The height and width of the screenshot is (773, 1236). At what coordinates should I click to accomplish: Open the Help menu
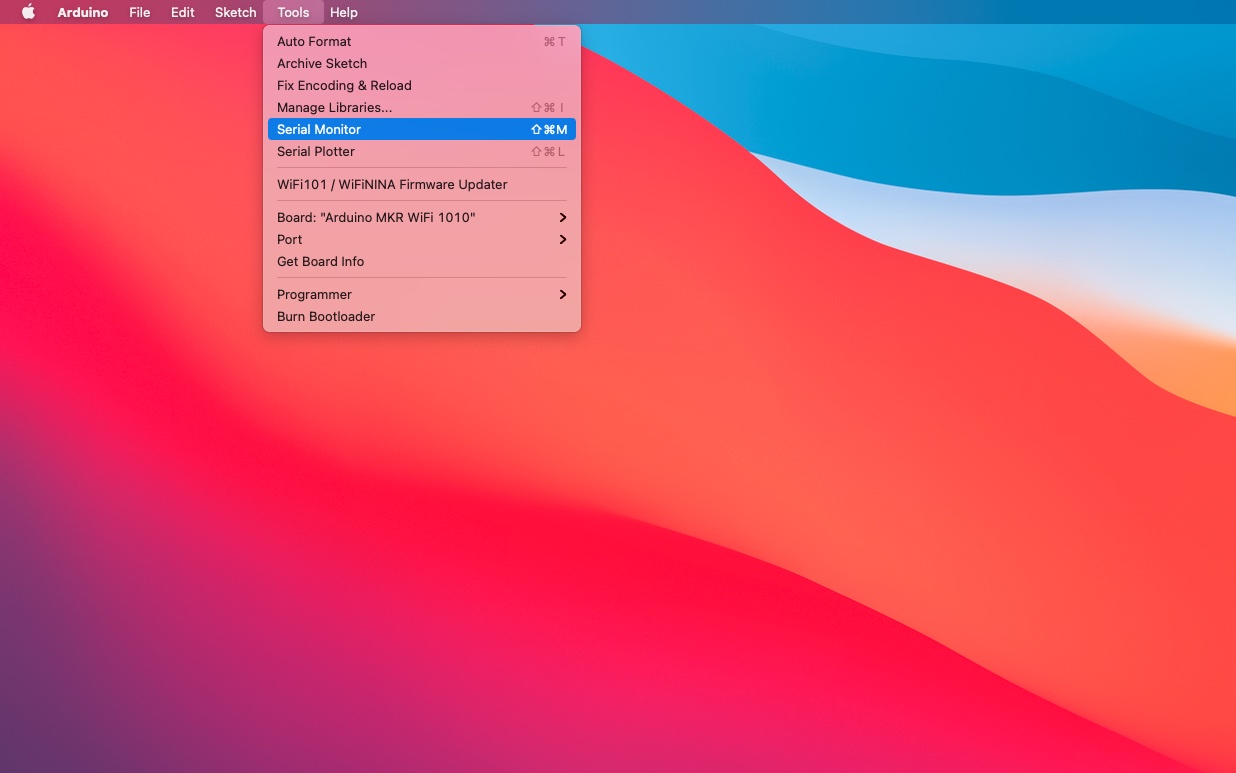[x=343, y=12]
